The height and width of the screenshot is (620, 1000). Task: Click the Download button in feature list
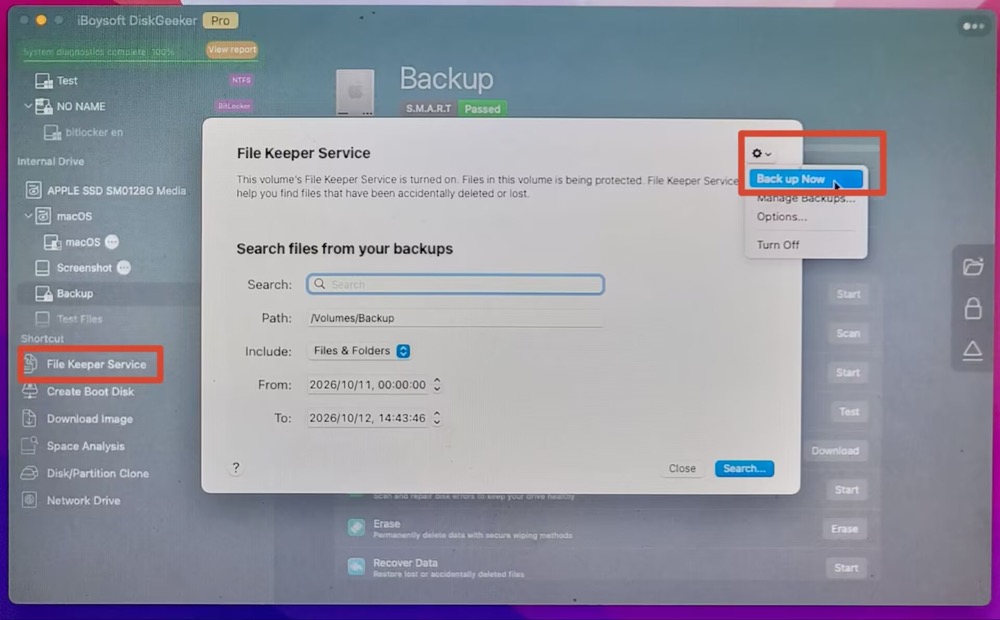835,450
